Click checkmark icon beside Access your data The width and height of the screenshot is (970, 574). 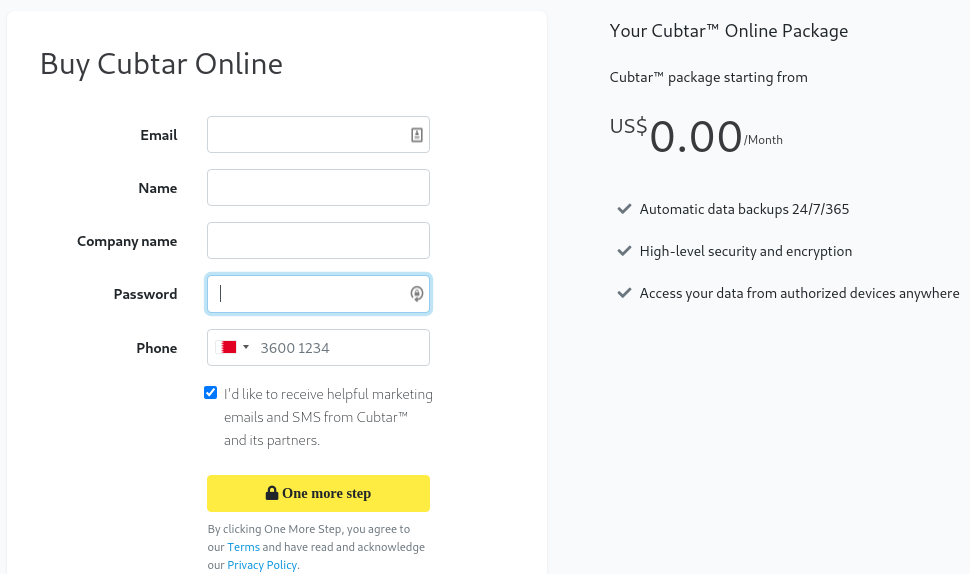pyautogui.click(x=624, y=293)
